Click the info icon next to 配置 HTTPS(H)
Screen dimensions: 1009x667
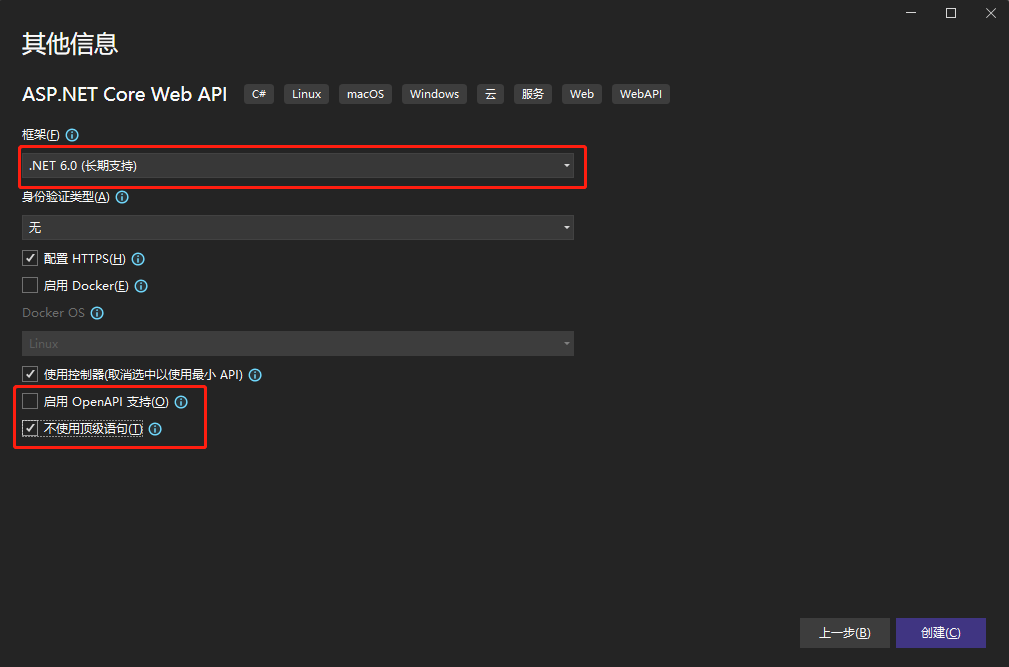(x=138, y=259)
